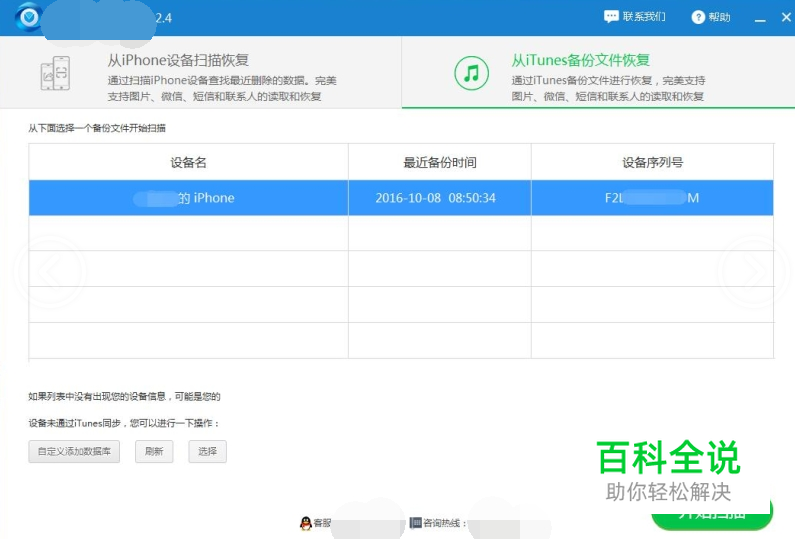The image size is (795, 539).
Task: Click the green iTunes music note icon
Action: (x=472, y=73)
